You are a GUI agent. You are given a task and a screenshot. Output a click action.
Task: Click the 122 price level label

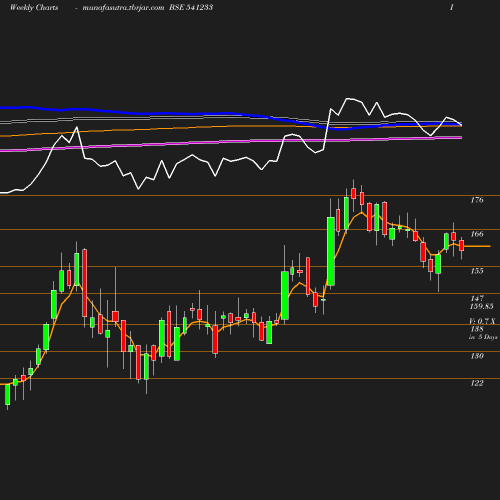477,383
